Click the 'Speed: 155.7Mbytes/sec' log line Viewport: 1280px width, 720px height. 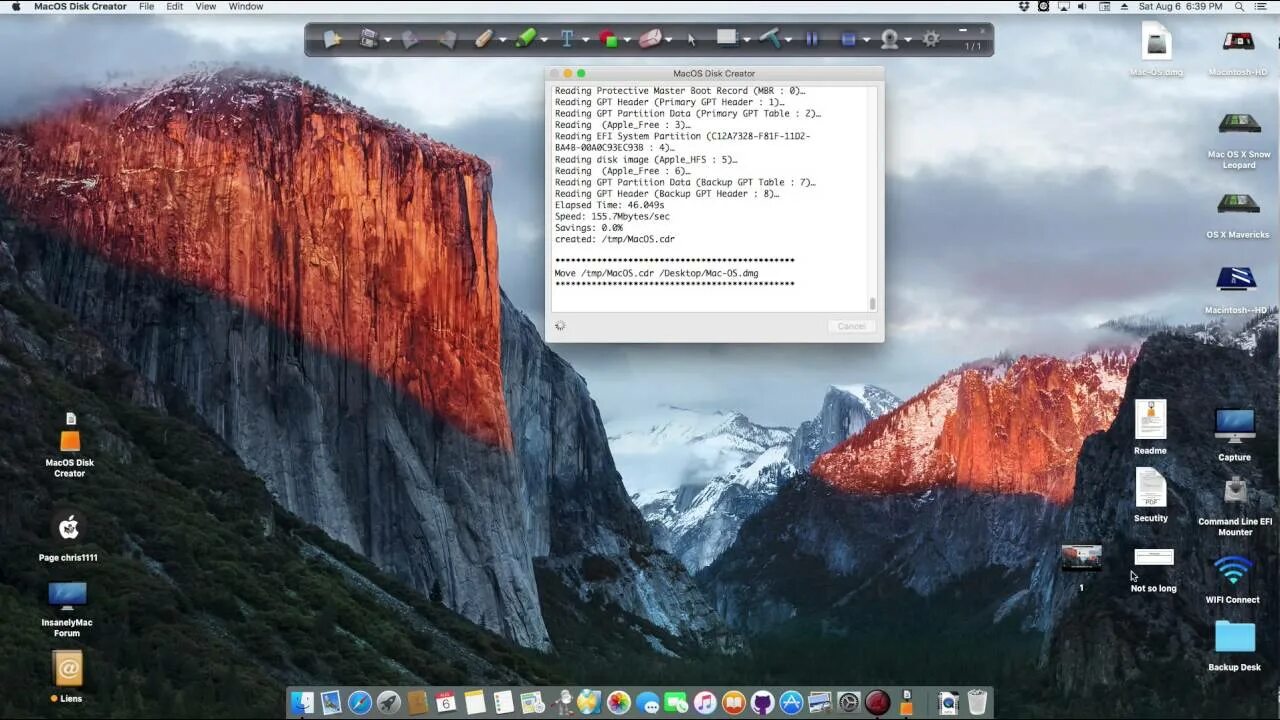coord(612,216)
